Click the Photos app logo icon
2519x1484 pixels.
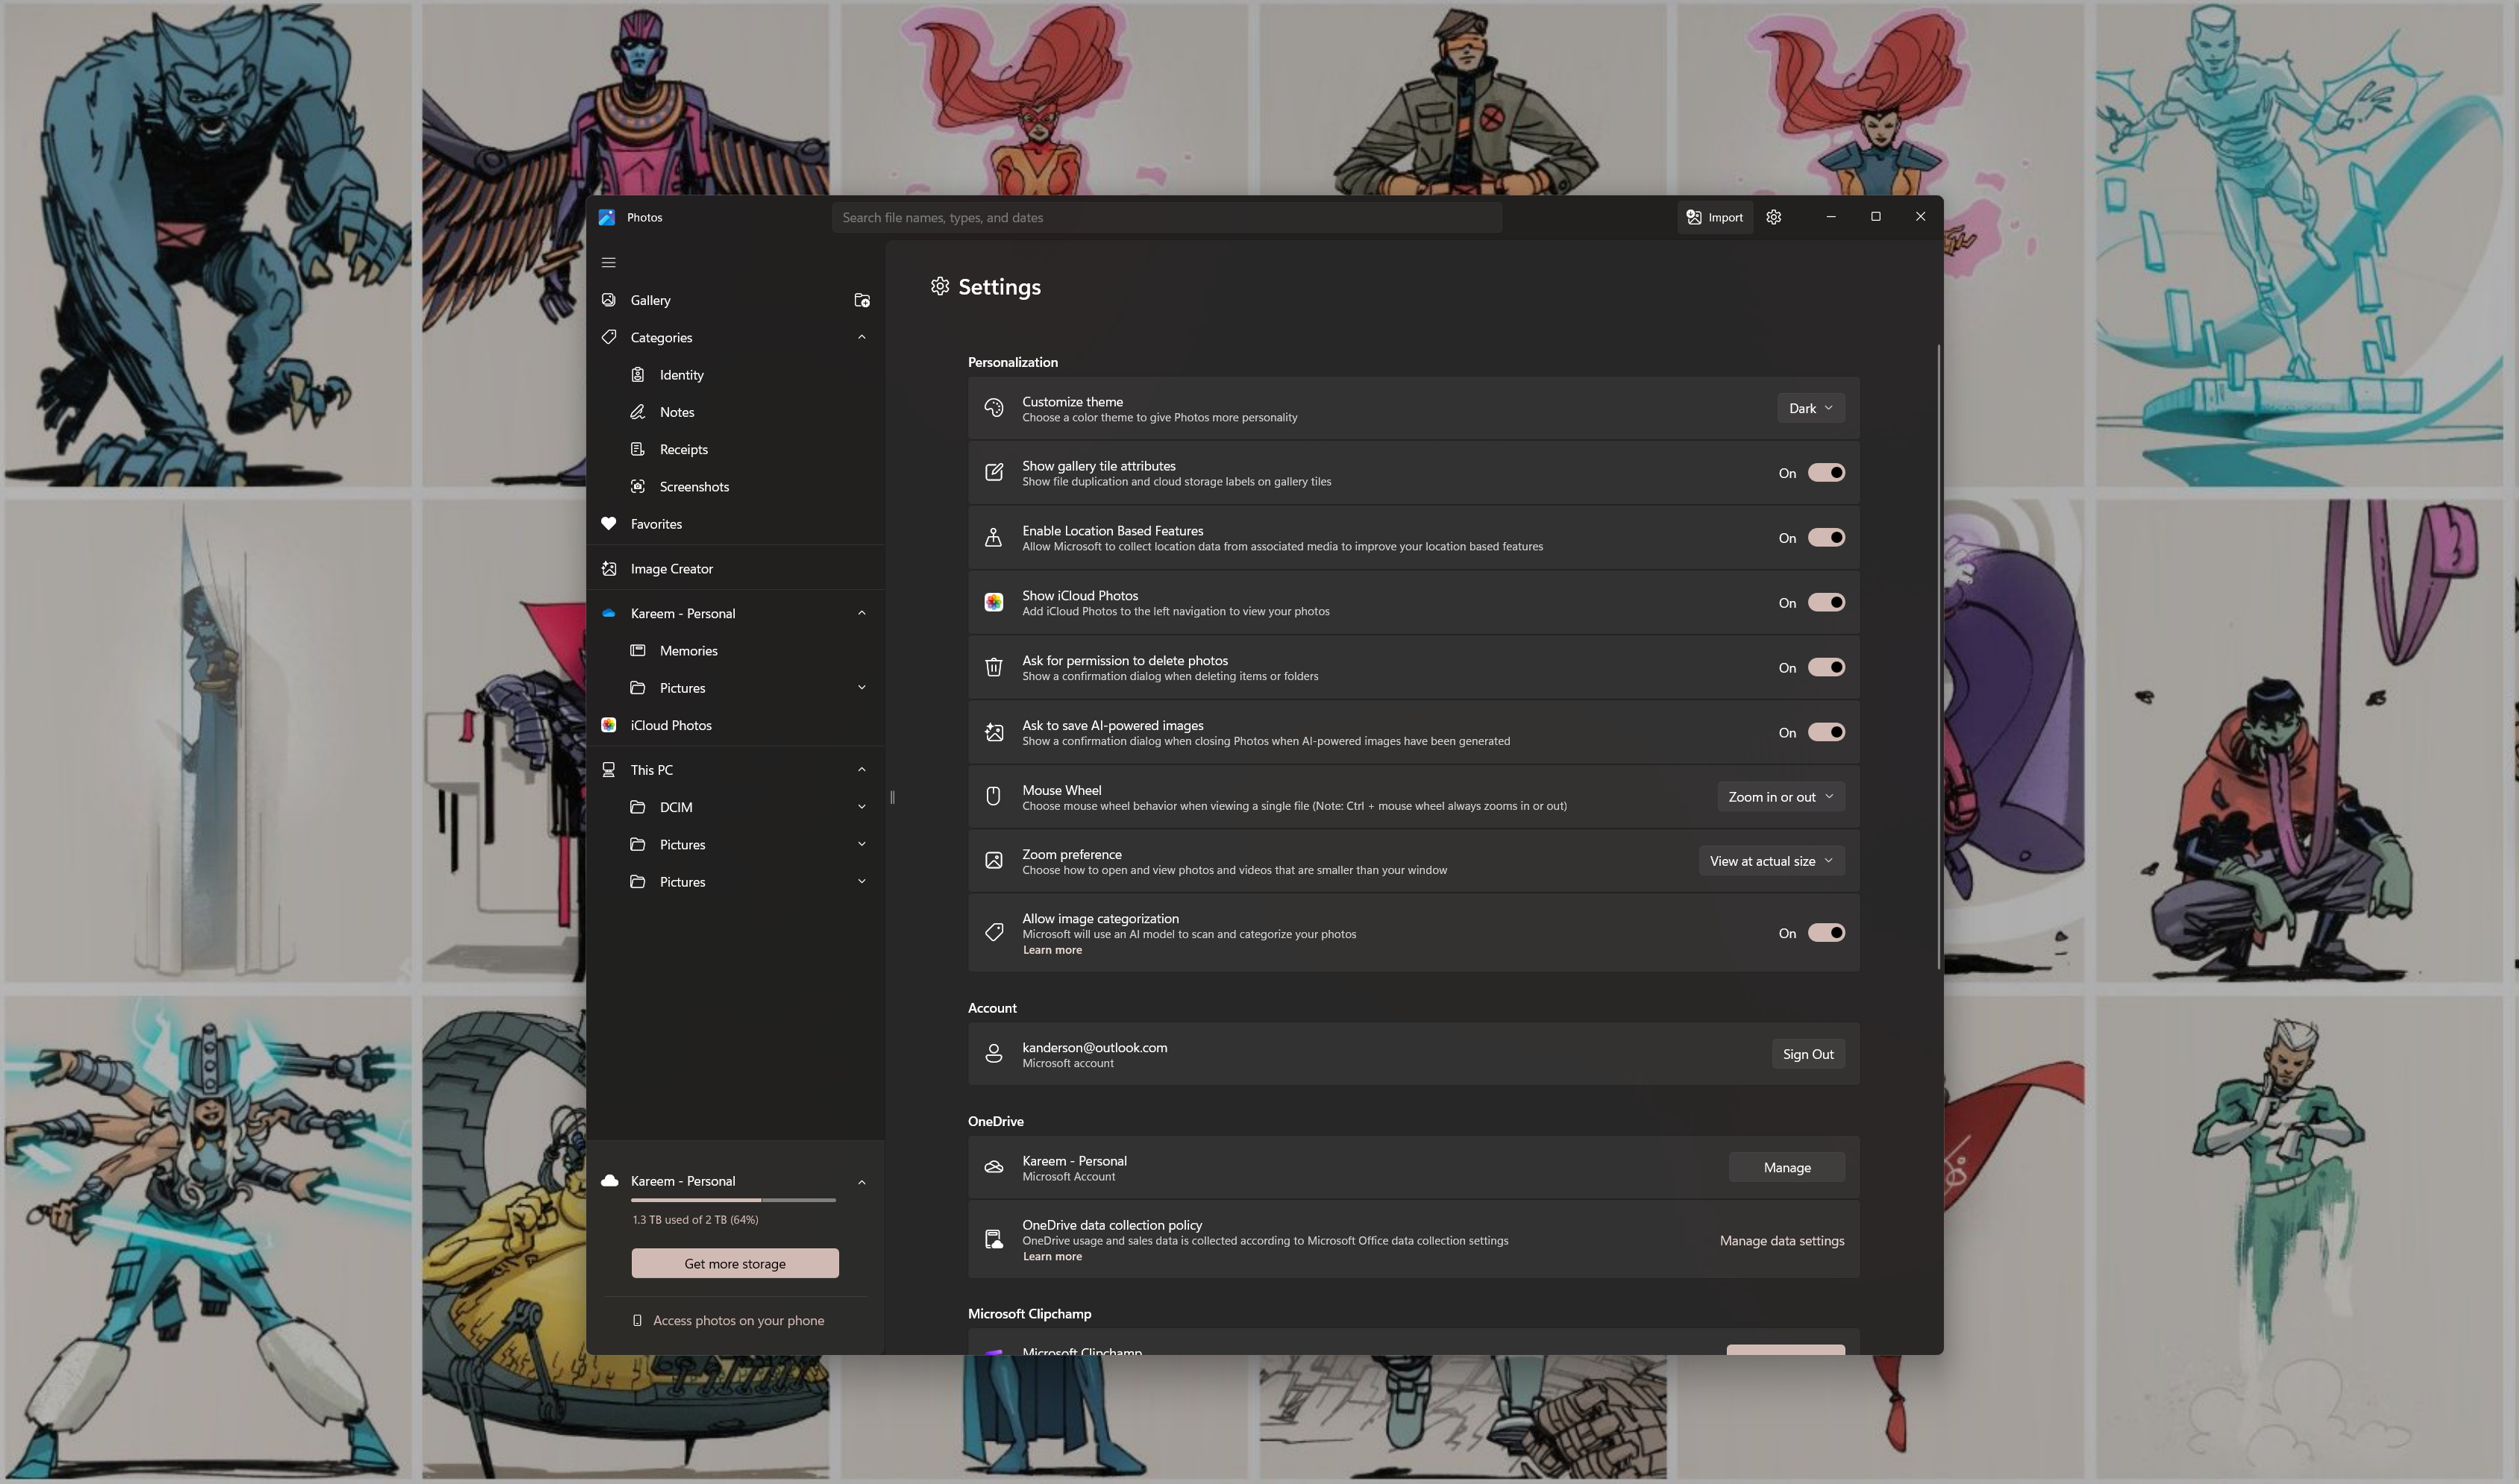coord(607,217)
